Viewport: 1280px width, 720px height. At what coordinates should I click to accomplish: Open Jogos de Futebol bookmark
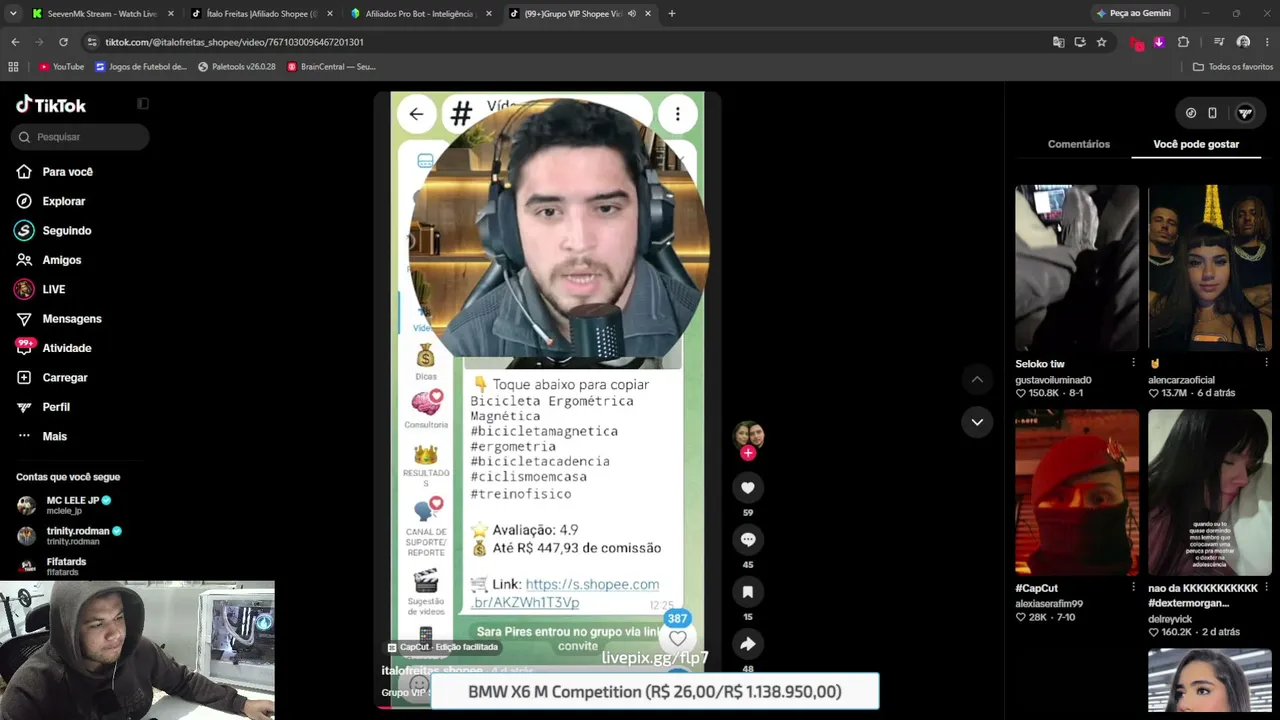(141, 67)
